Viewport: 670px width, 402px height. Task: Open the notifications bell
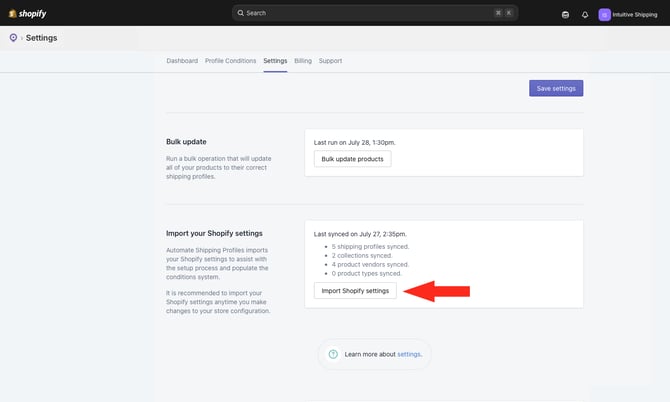tap(585, 15)
